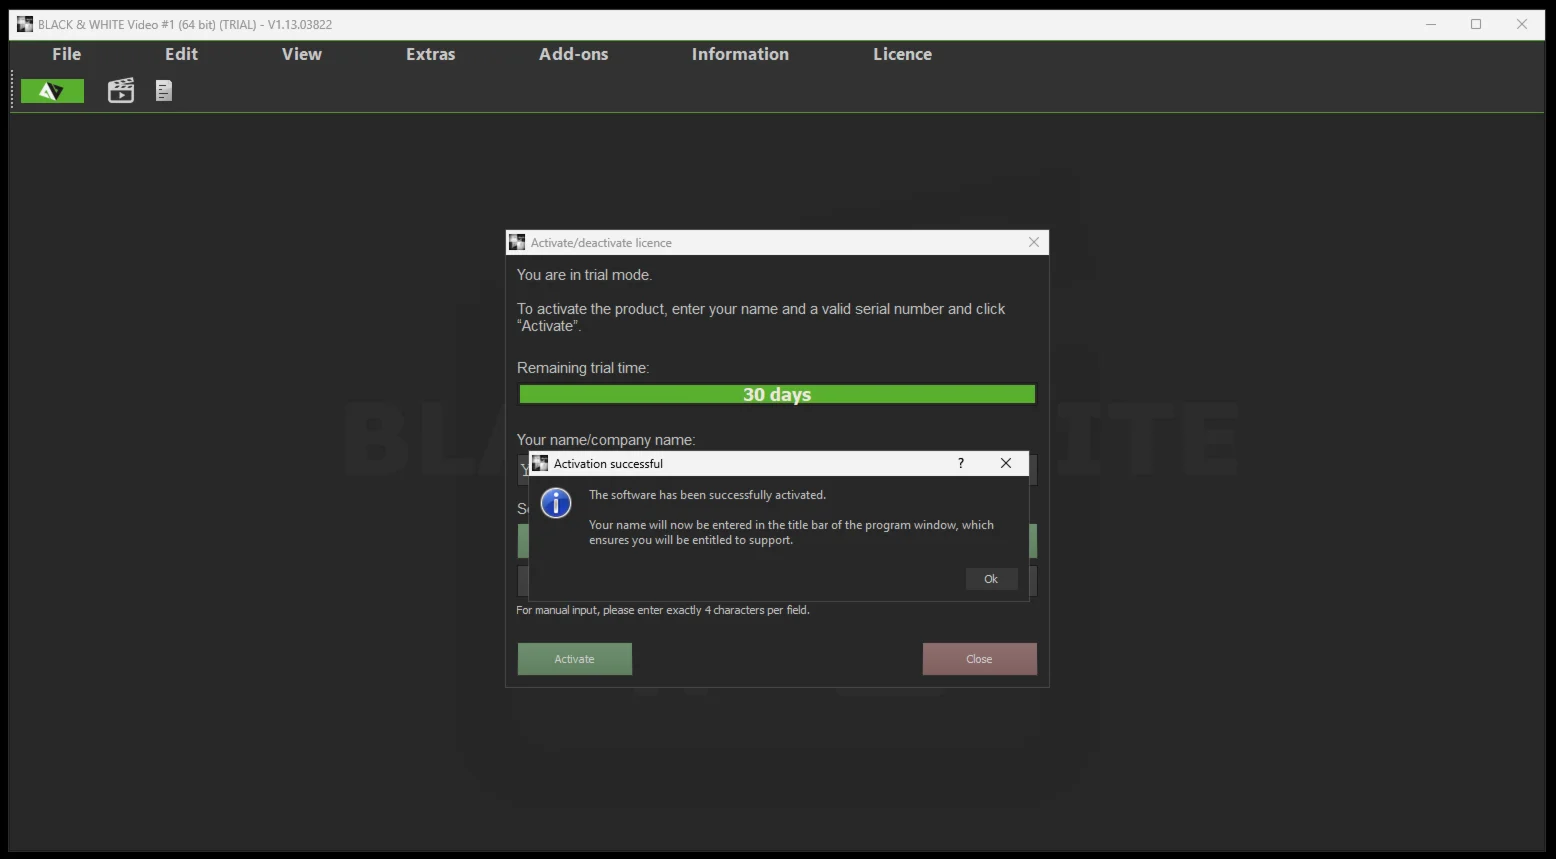Open the View menu
This screenshot has width=1556, height=859.
[302, 54]
